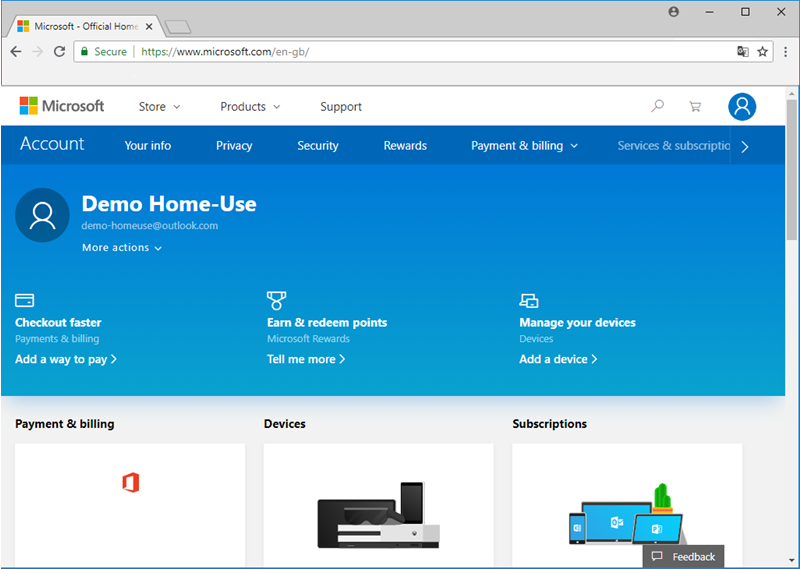Expand the Products dropdown menu
The height and width of the screenshot is (569, 800).
[250, 107]
